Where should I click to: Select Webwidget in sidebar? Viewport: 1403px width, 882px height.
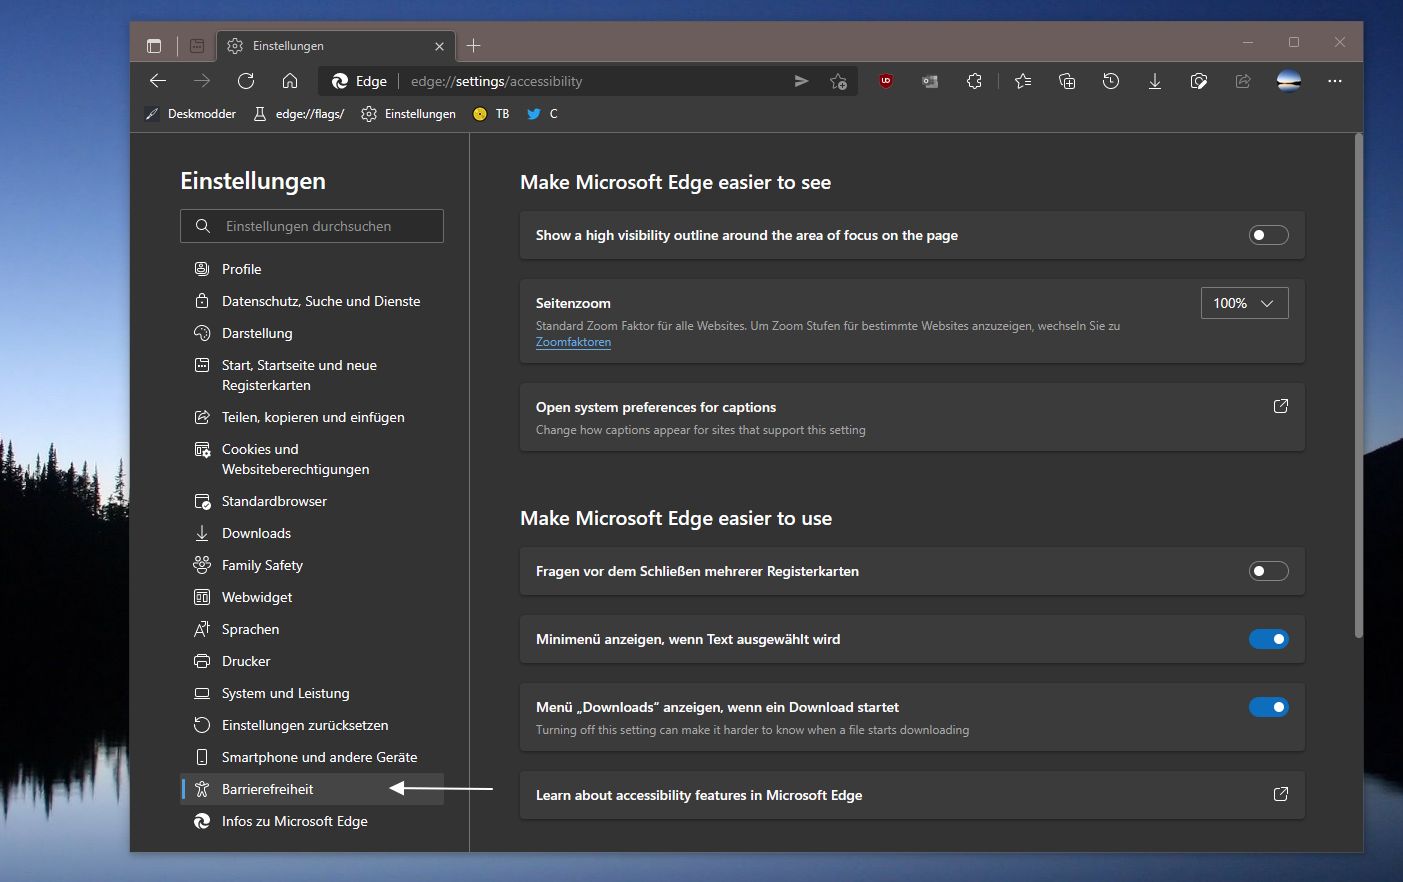click(x=312, y=597)
